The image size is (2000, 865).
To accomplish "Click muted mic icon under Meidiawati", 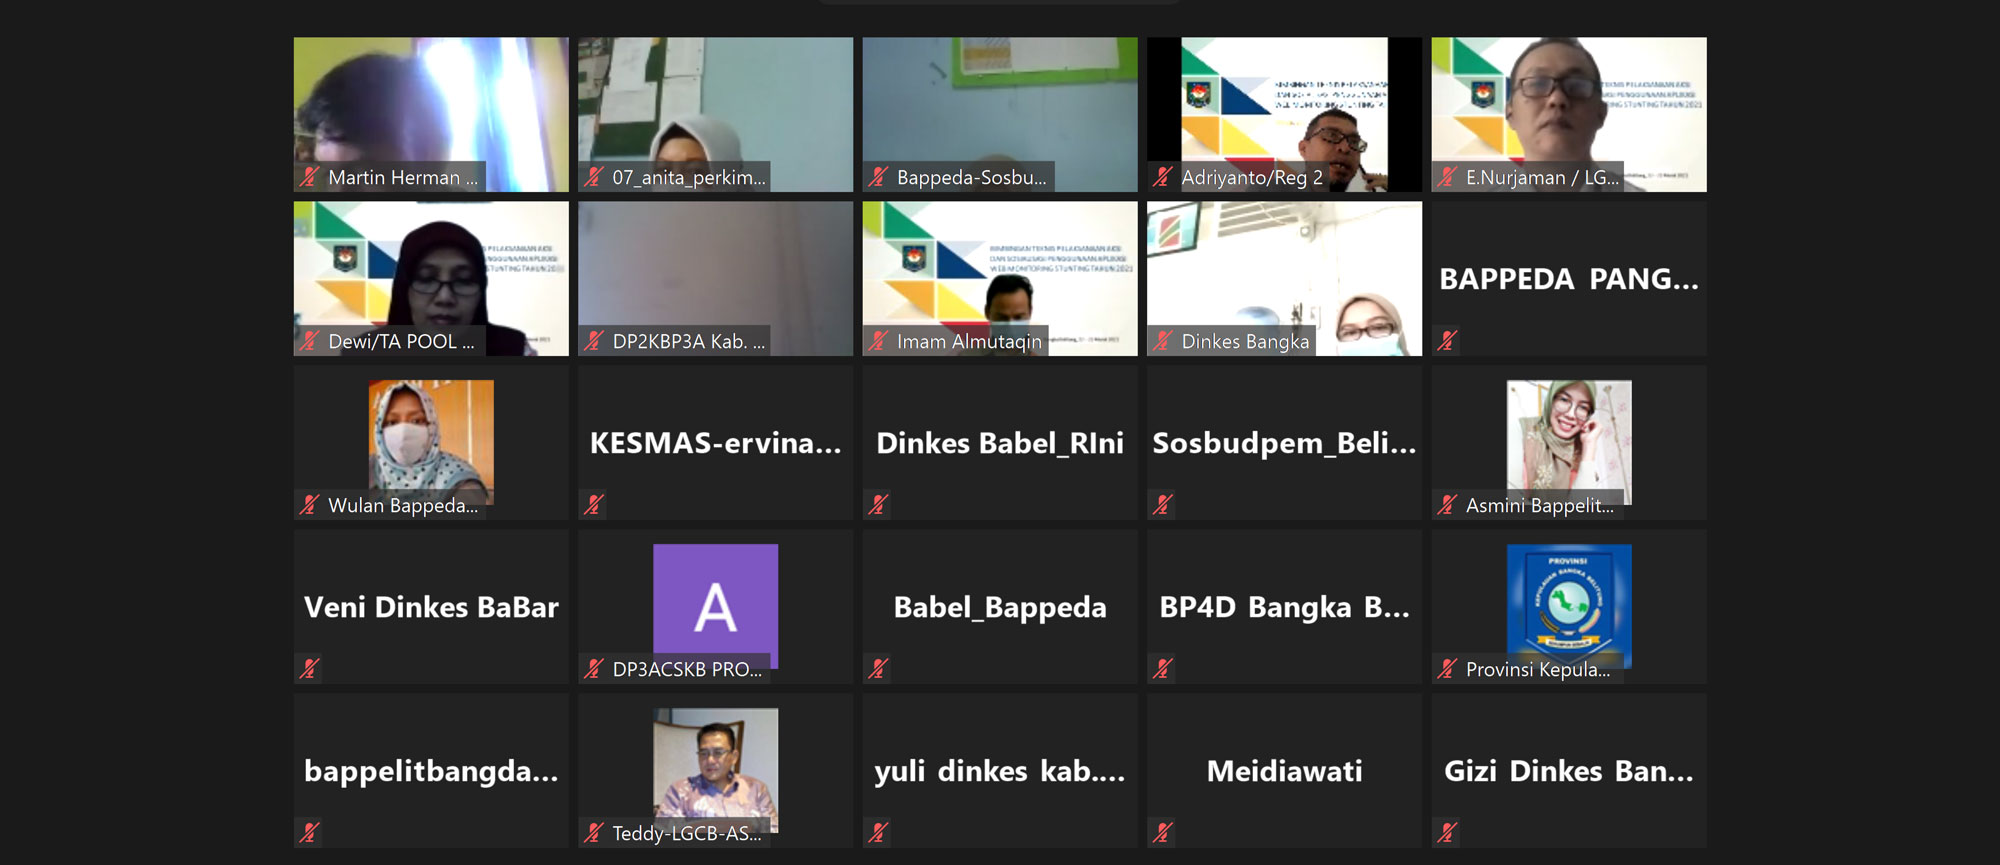I will 1163,833.
